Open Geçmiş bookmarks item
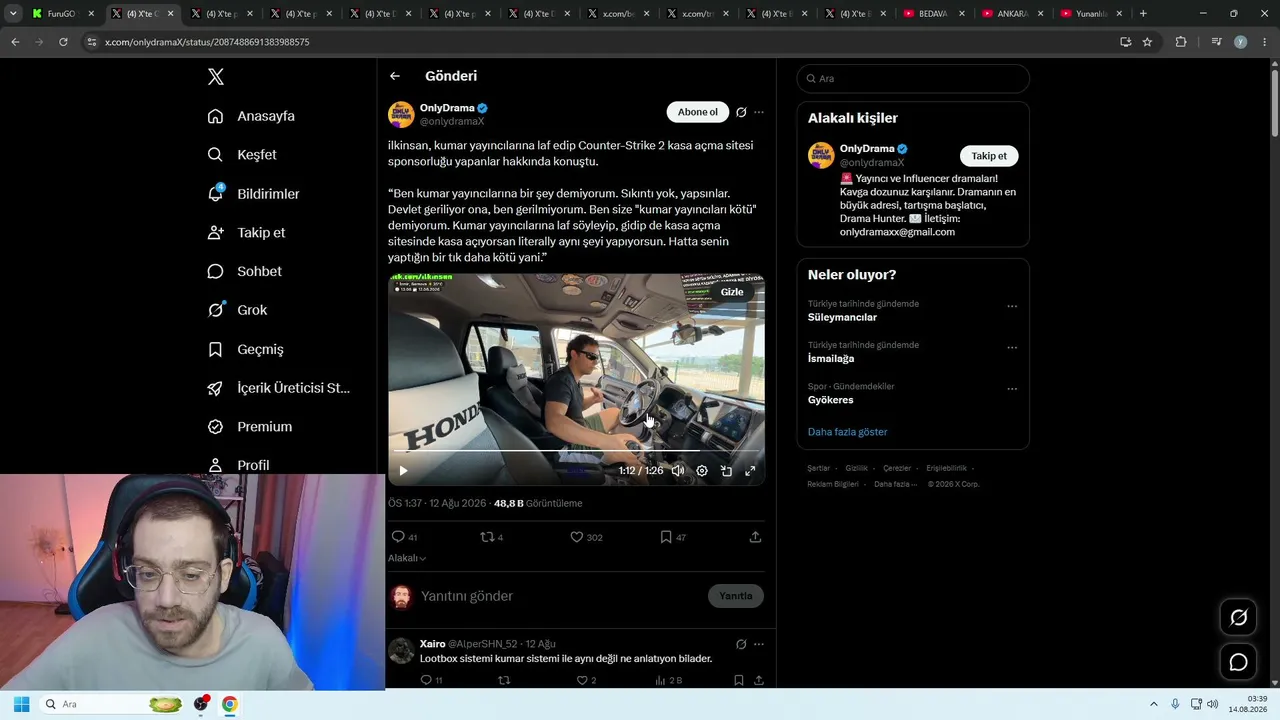Image resolution: width=1280 pixels, height=720 pixels. pos(245,349)
